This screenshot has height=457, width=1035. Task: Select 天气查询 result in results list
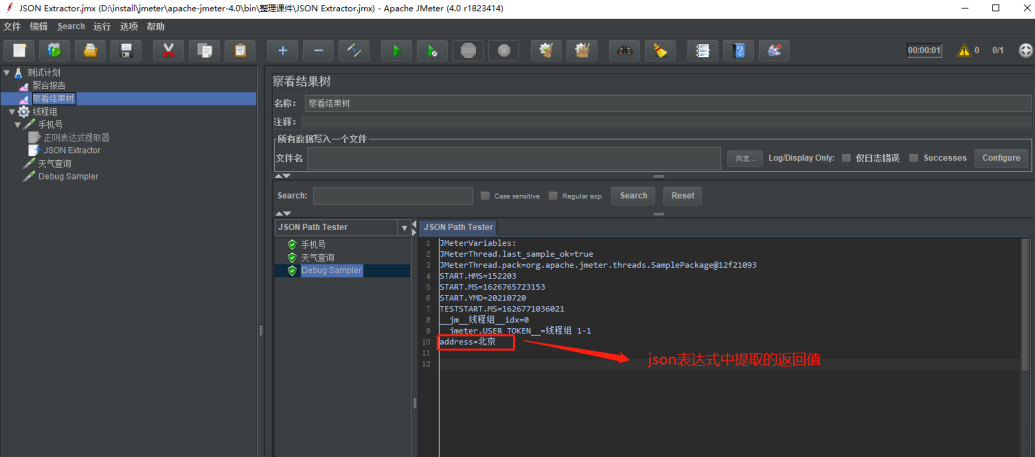click(317, 258)
